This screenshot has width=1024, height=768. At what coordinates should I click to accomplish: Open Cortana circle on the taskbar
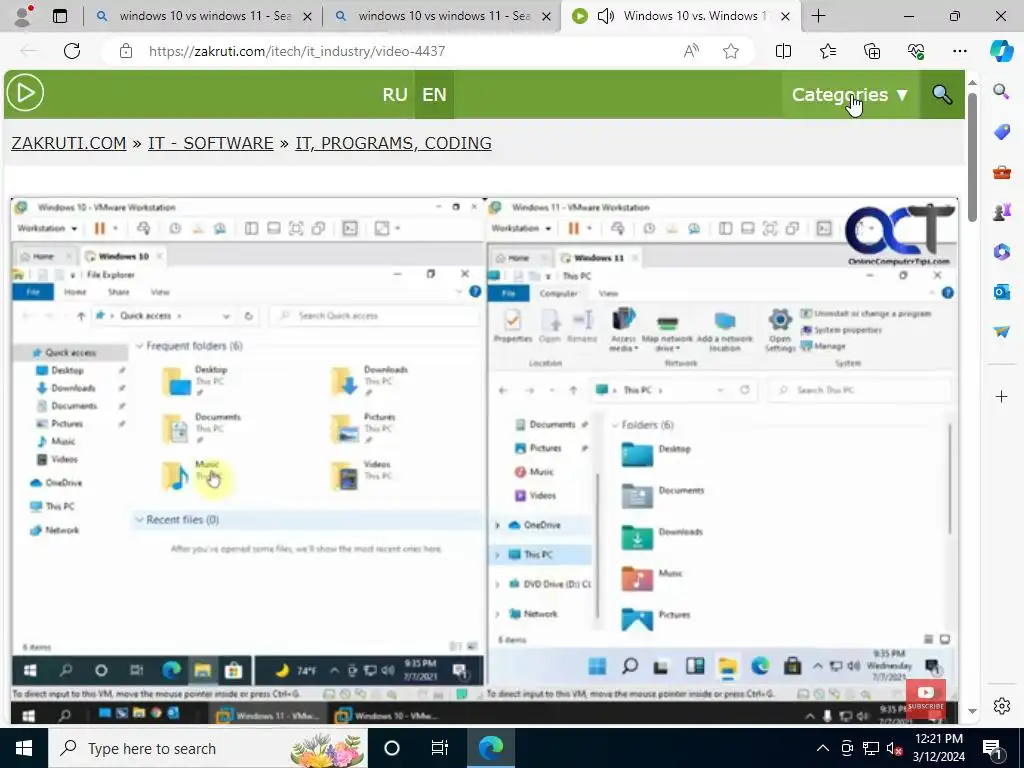click(392, 748)
